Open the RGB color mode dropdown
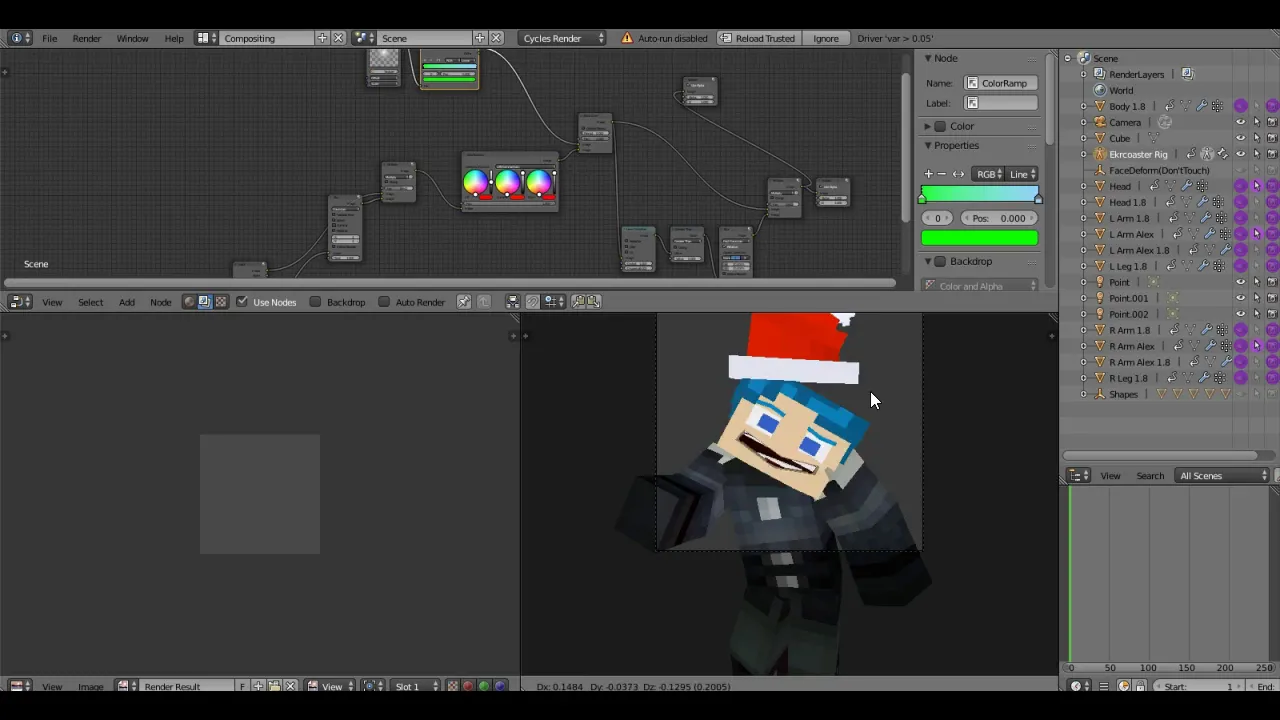Screen dimensions: 1280x720 pyautogui.click(x=989, y=174)
